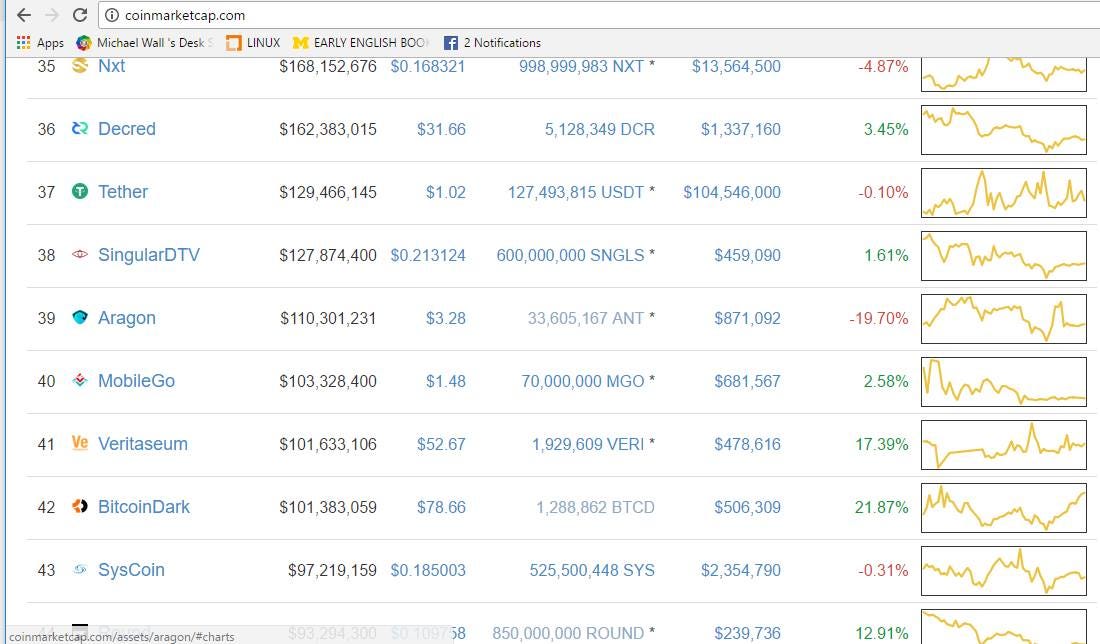
Task: Click the BitcoinDark coin logo icon
Action: tap(80, 506)
